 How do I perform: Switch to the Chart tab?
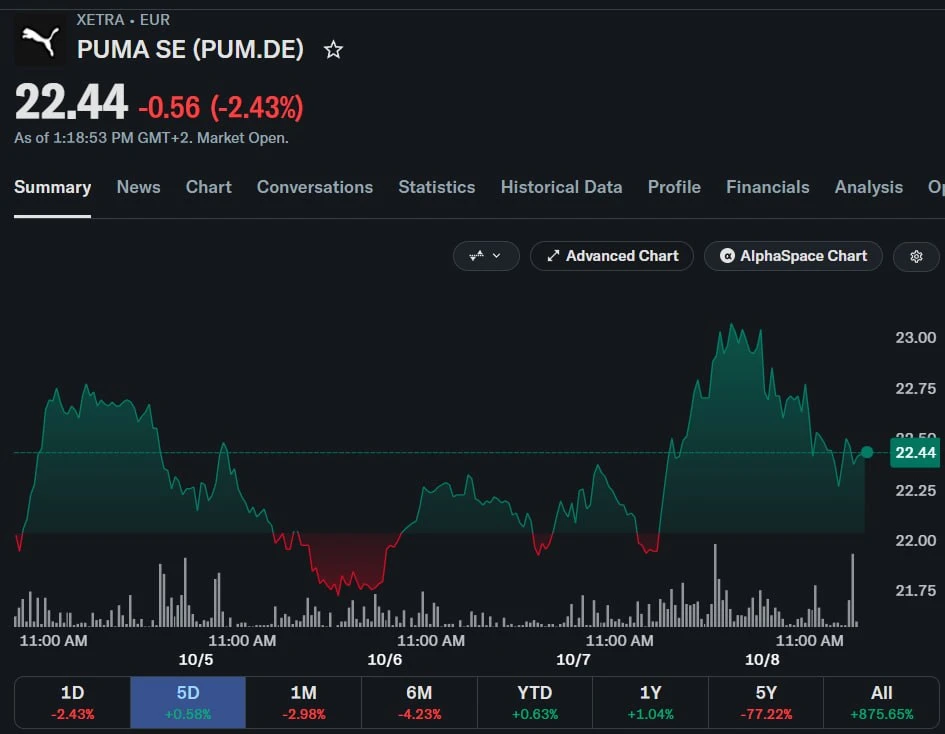pos(209,187)
